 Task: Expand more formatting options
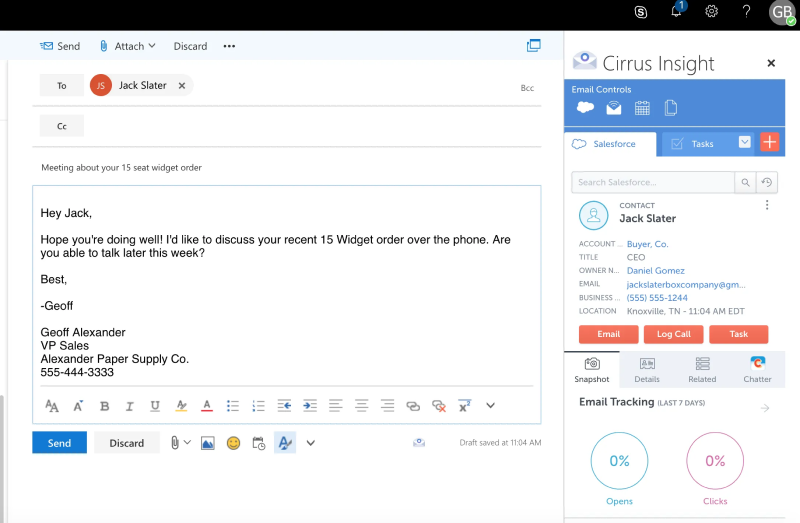click(490, 406)
